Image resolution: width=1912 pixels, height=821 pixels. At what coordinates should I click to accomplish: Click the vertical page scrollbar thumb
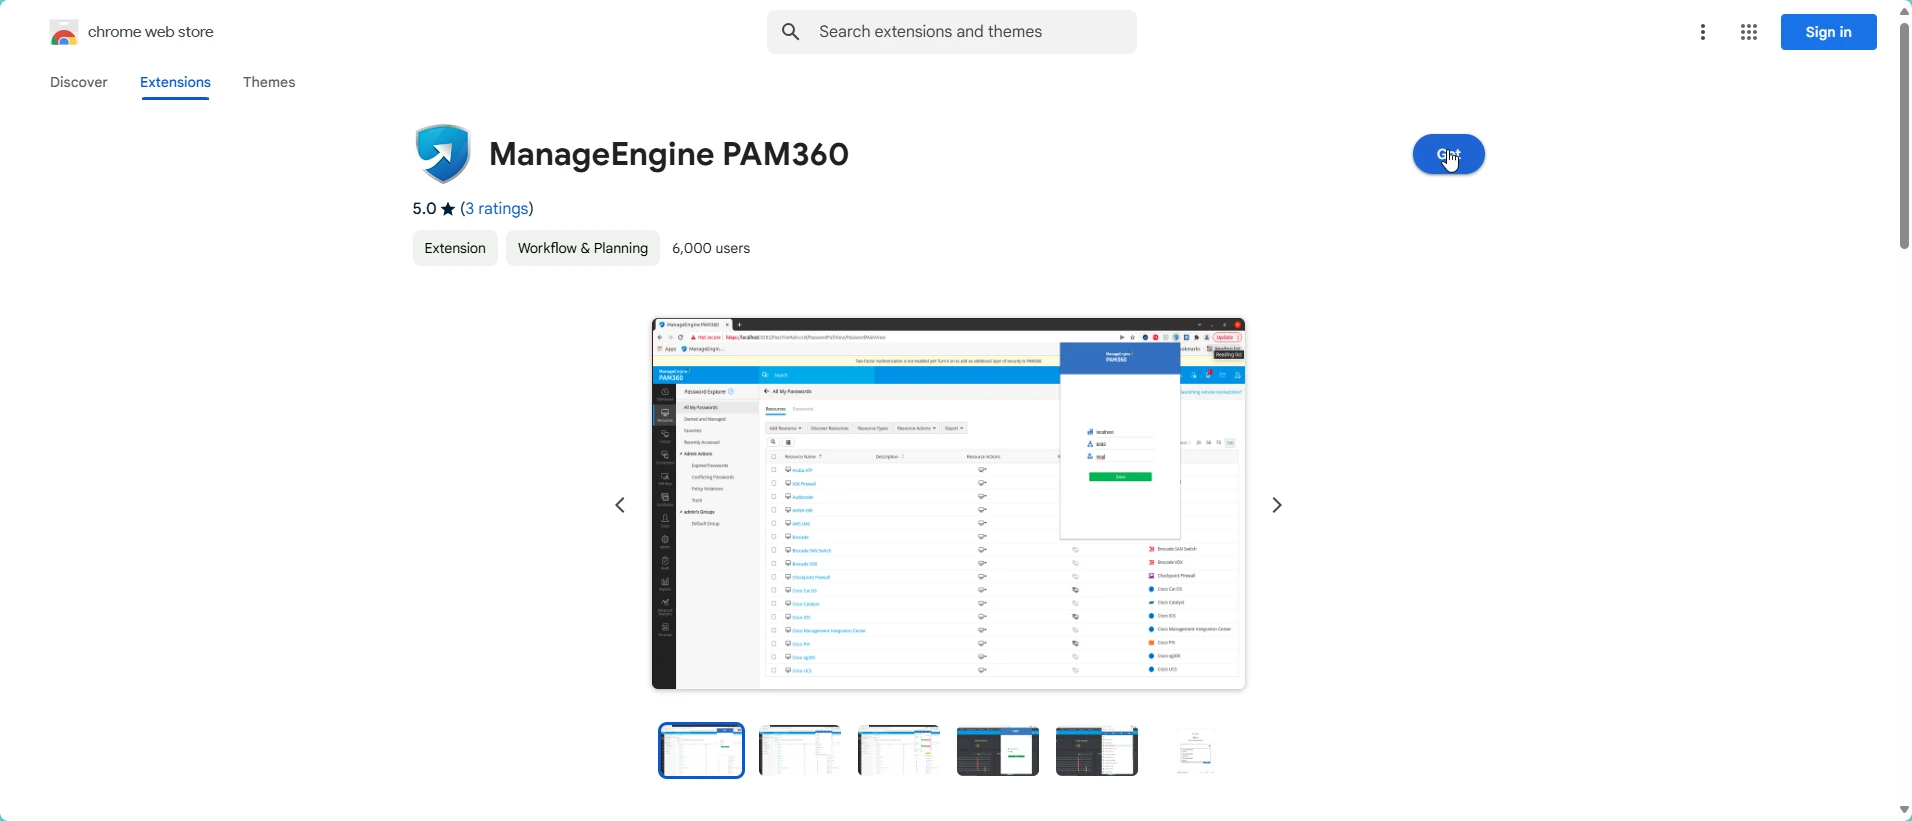click(x=1904, y=135)
